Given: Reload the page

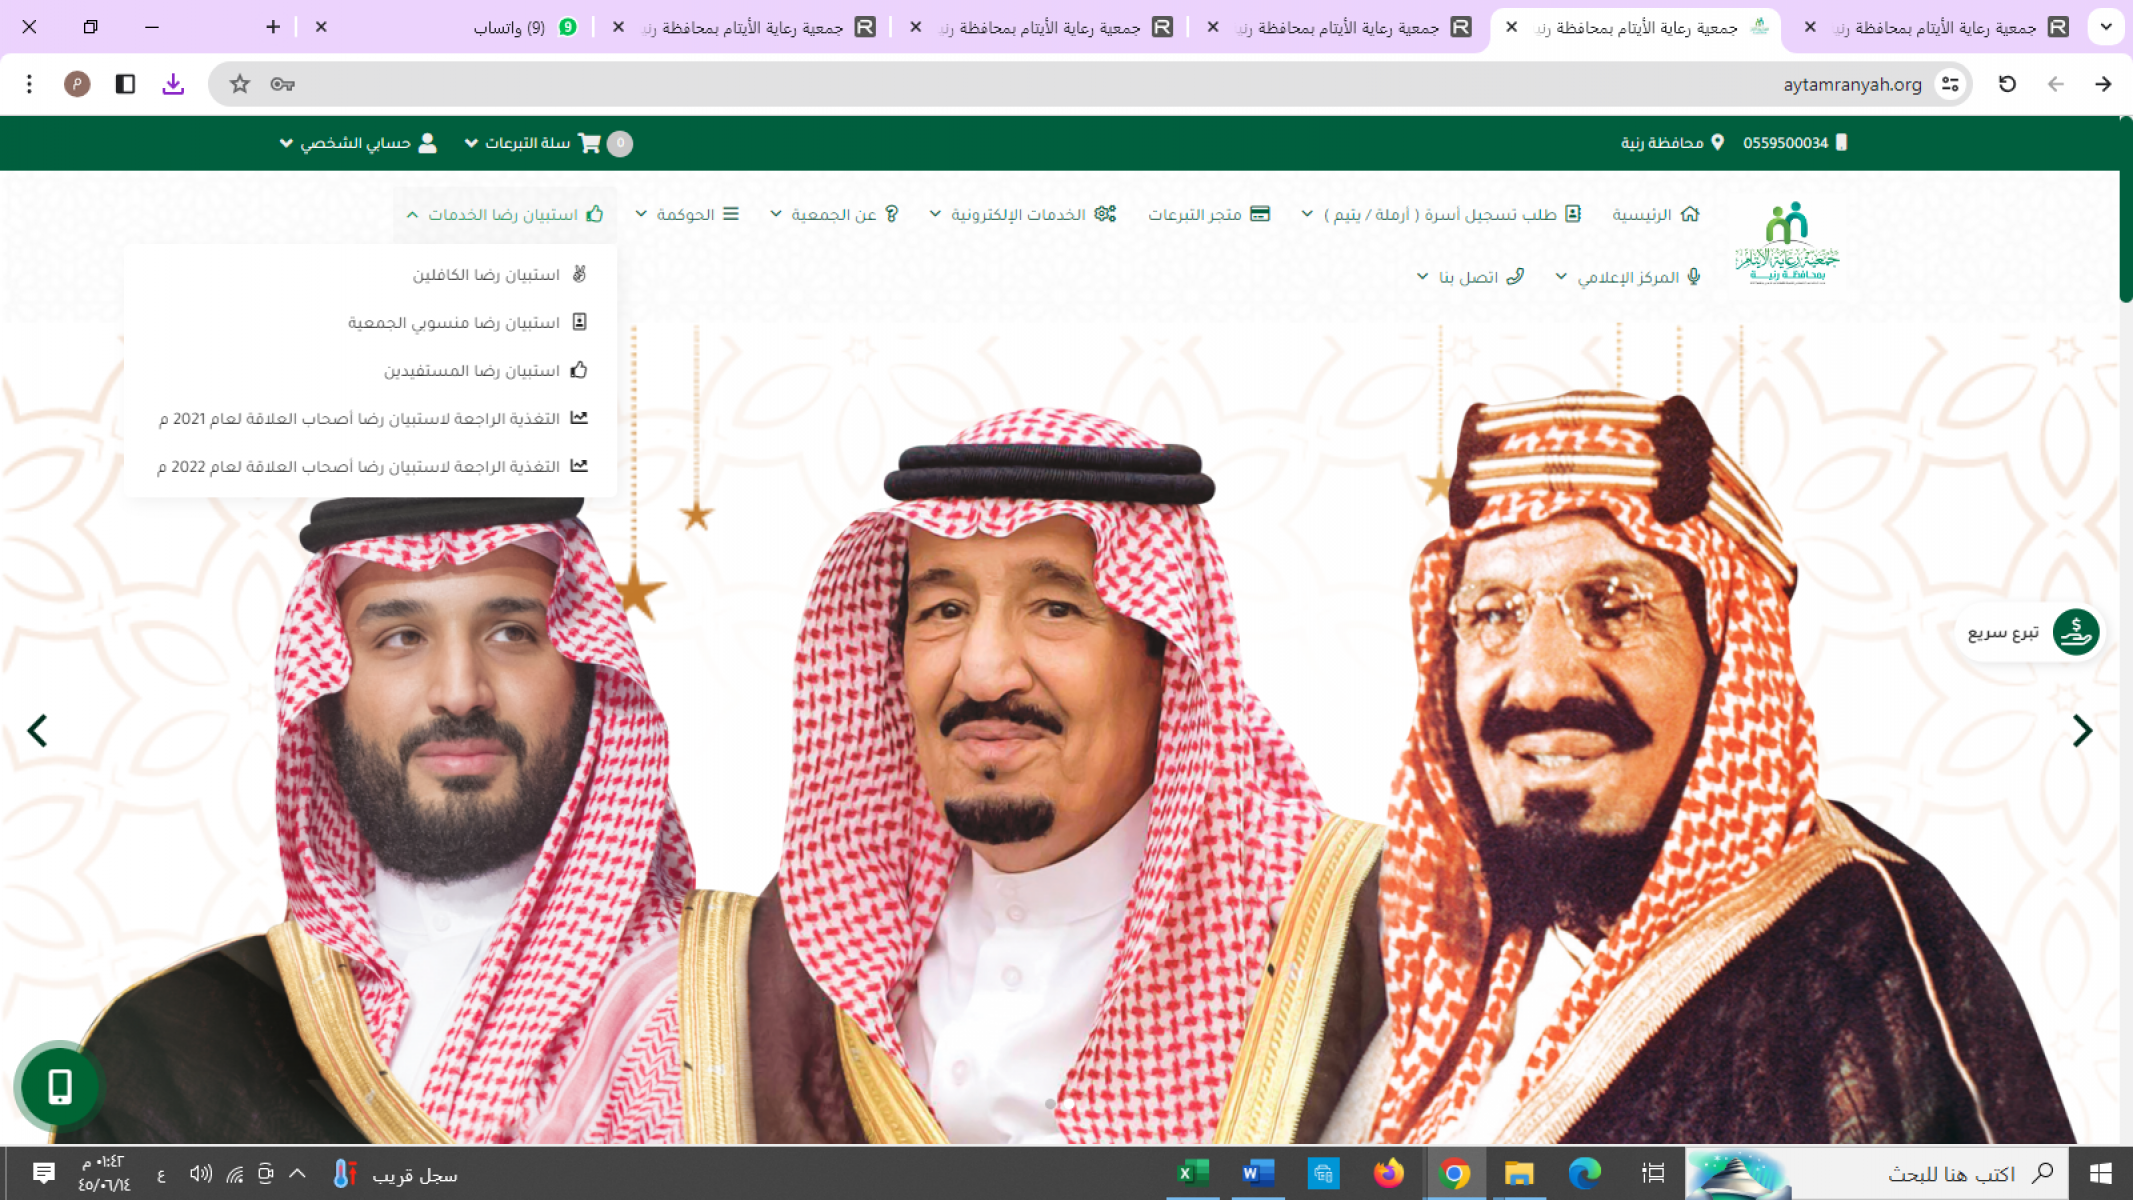Looking at the screenshot, I should tap(2007, 84).
